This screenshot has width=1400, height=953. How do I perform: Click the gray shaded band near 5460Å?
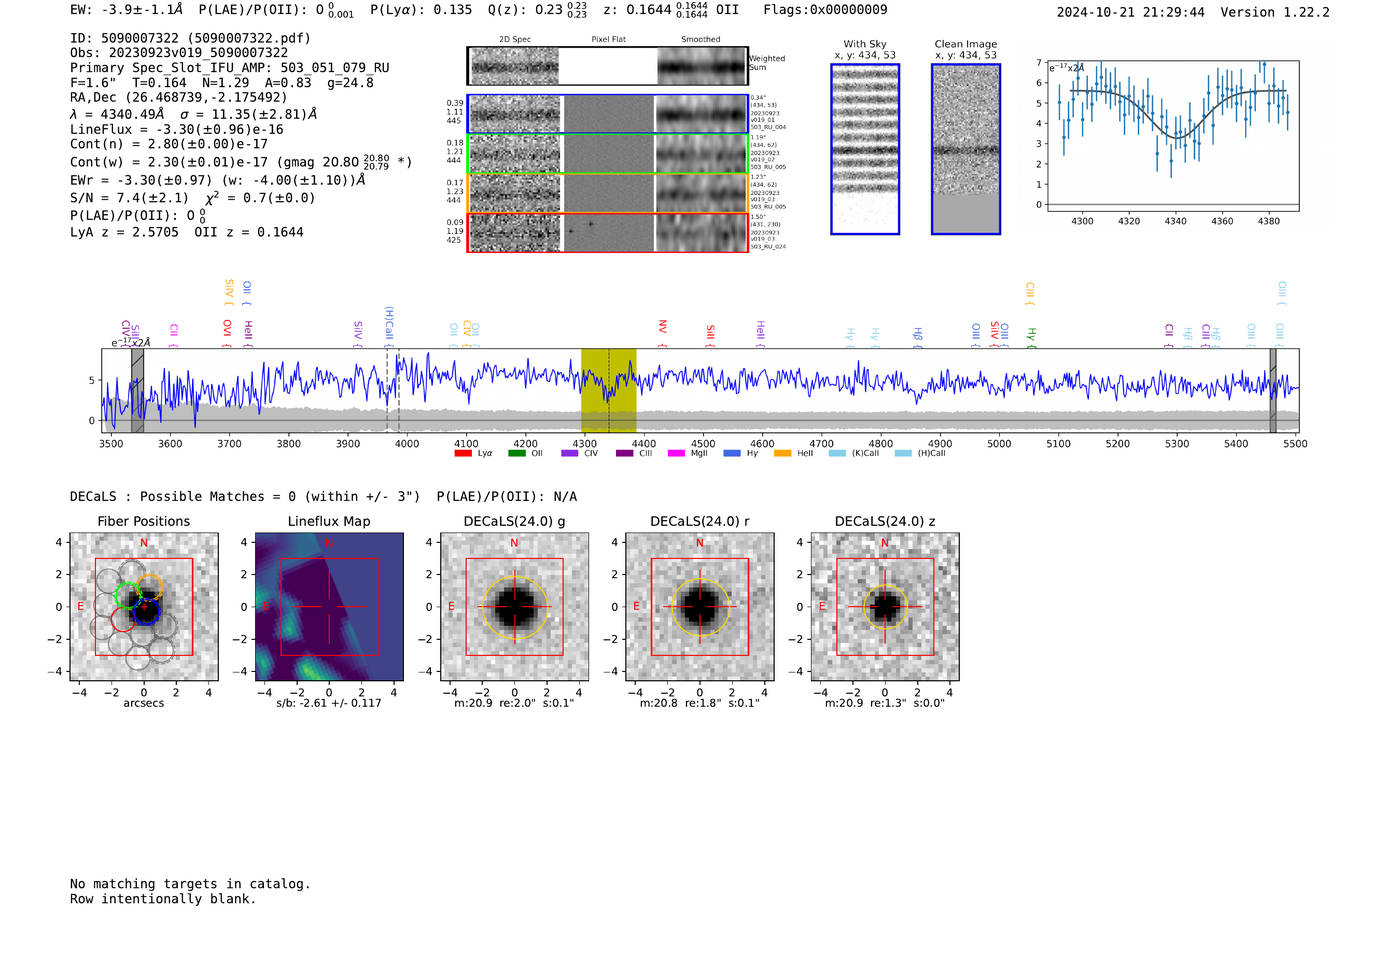click(1273, 390)
